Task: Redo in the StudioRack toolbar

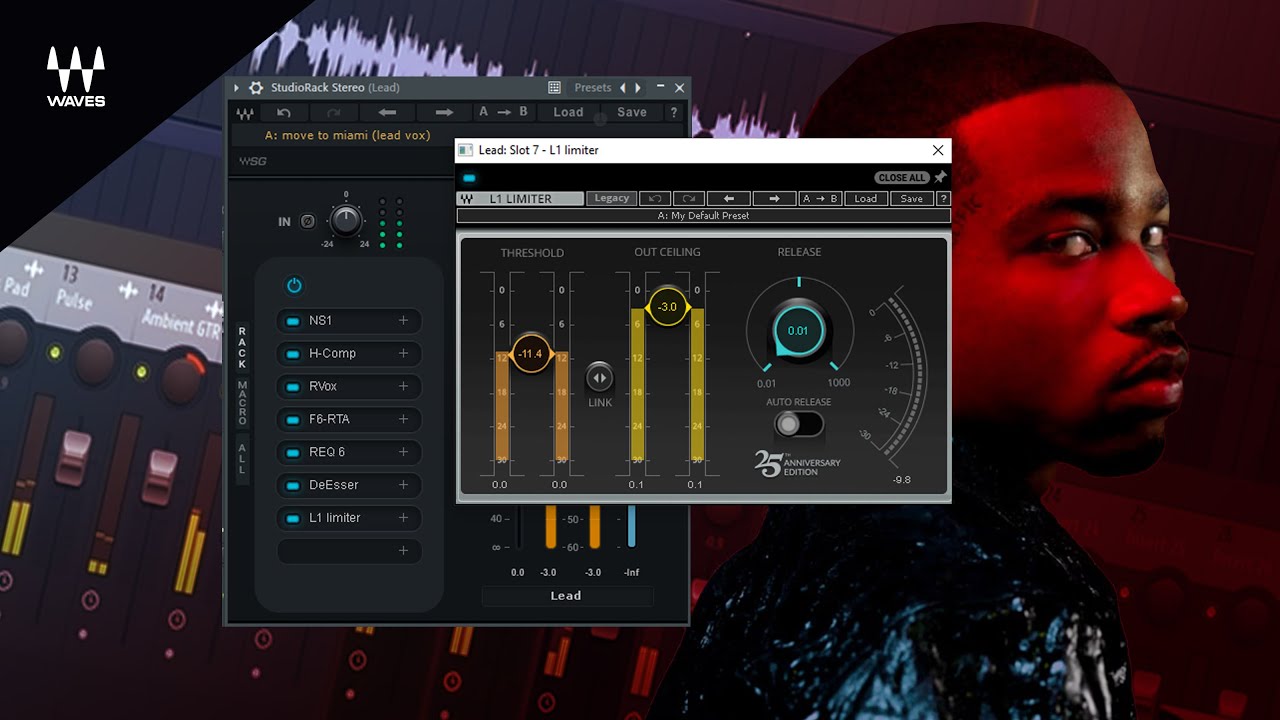Action: coord(333,113)
